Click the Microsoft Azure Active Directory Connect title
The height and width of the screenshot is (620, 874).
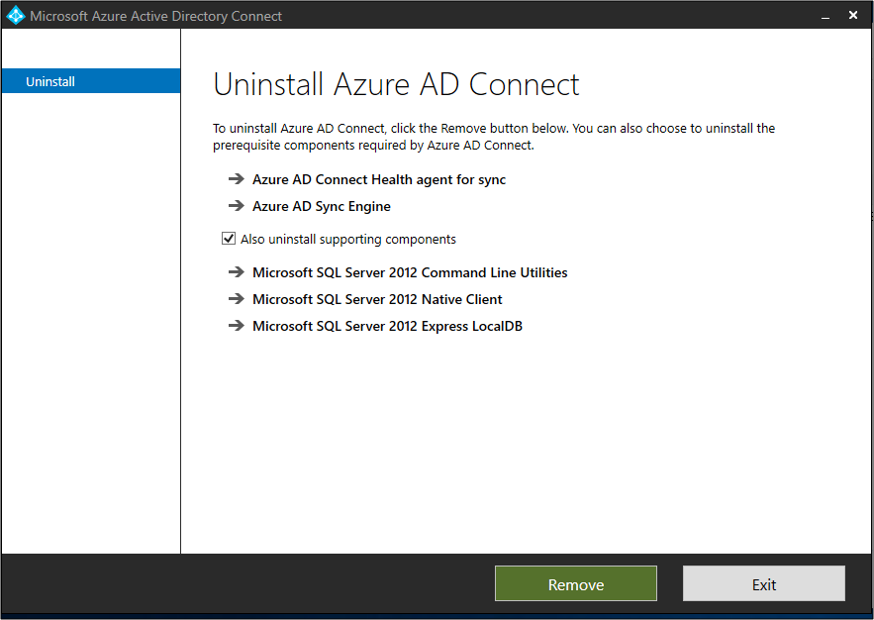pos(156,16)
